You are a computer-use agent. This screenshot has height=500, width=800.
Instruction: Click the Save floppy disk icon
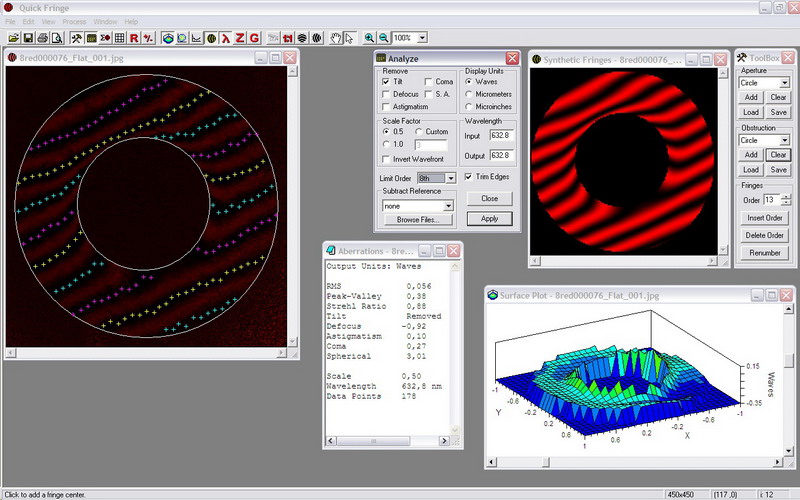point(28,38)
